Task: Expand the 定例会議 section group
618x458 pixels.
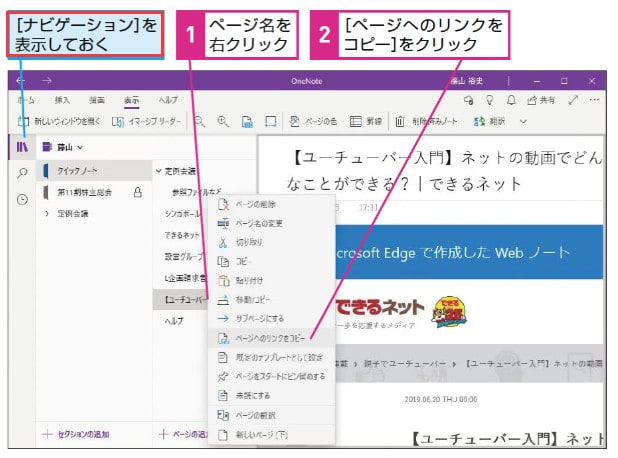Action: [x=46, y=214]
